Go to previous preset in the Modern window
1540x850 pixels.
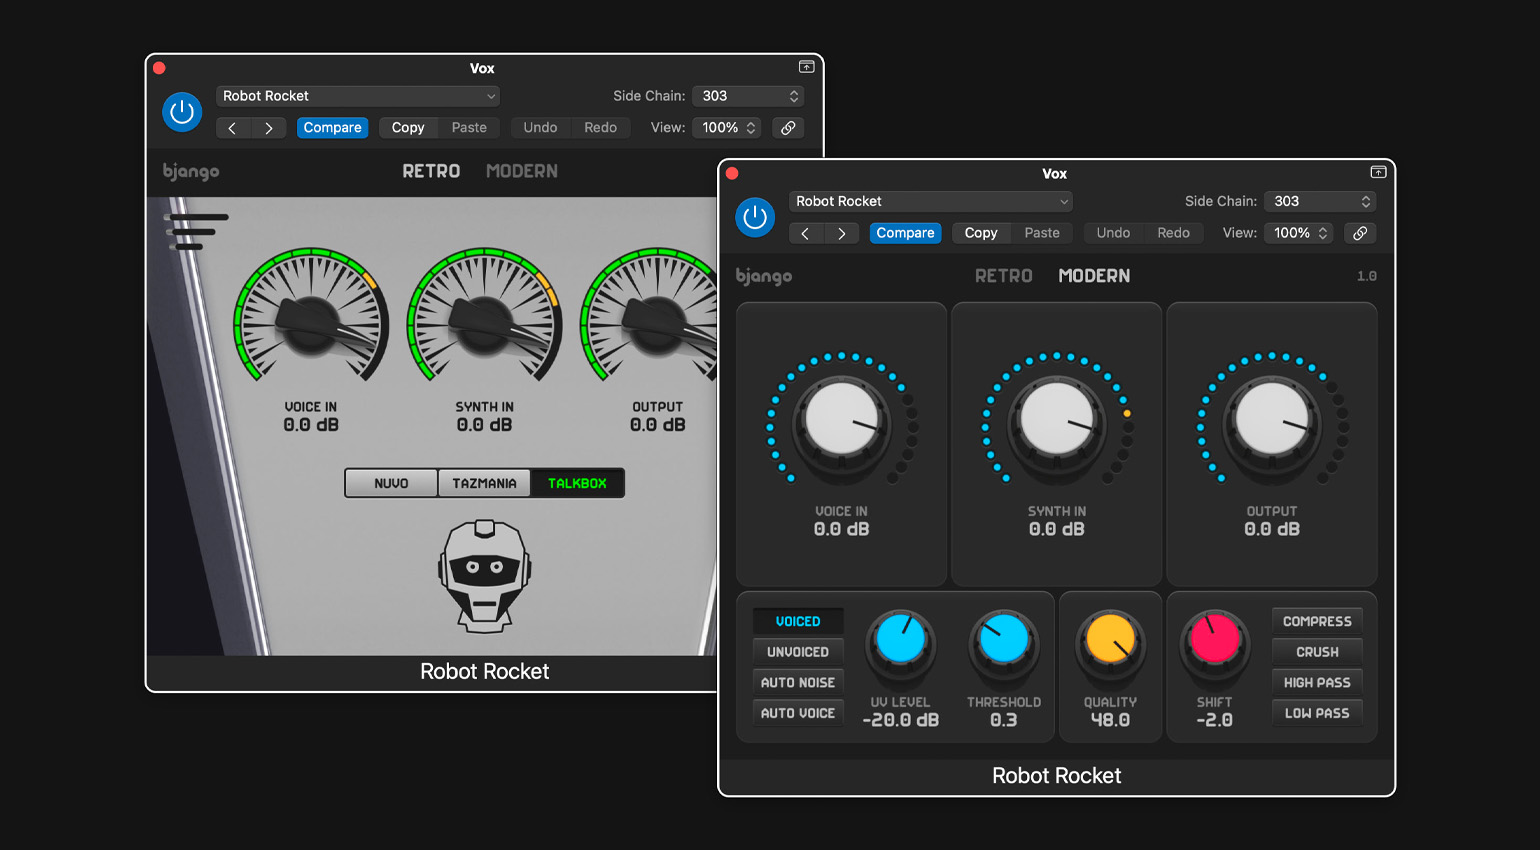tap(806, 233)
